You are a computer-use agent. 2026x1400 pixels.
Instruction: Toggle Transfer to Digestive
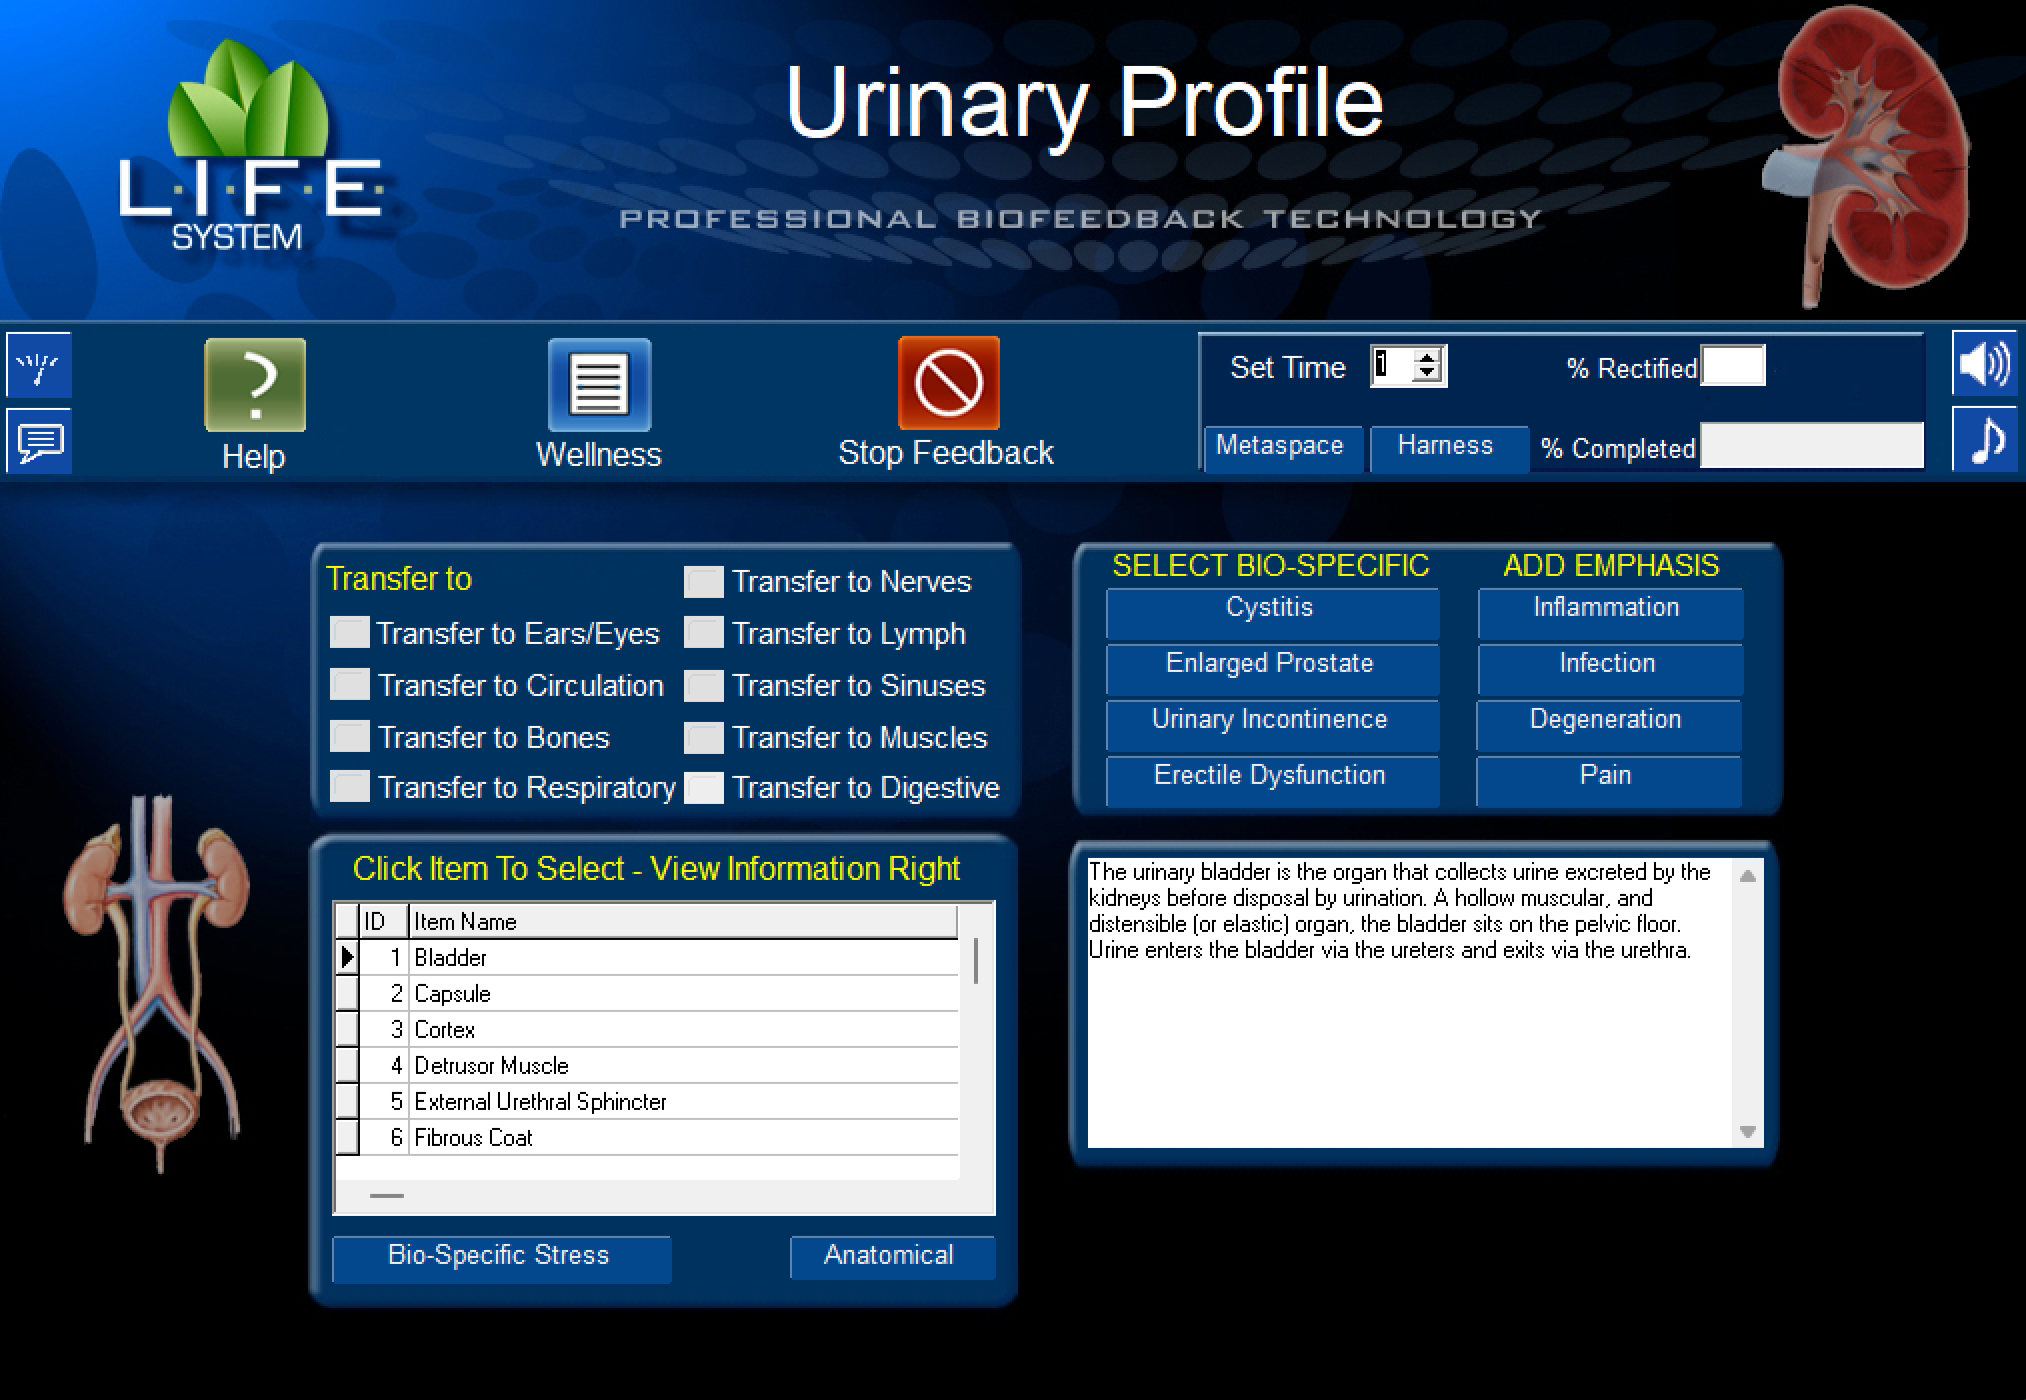coord(704,788)
